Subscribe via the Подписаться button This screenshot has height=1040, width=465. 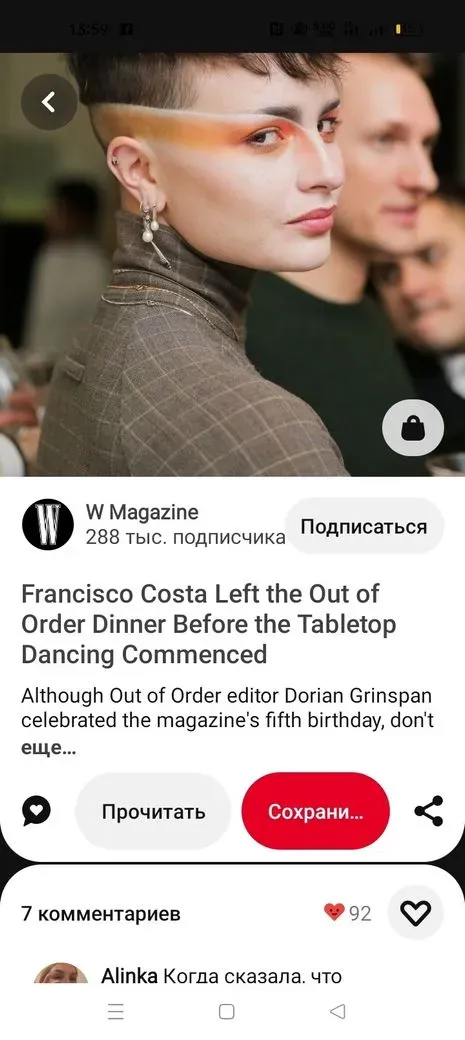[364, 527]
